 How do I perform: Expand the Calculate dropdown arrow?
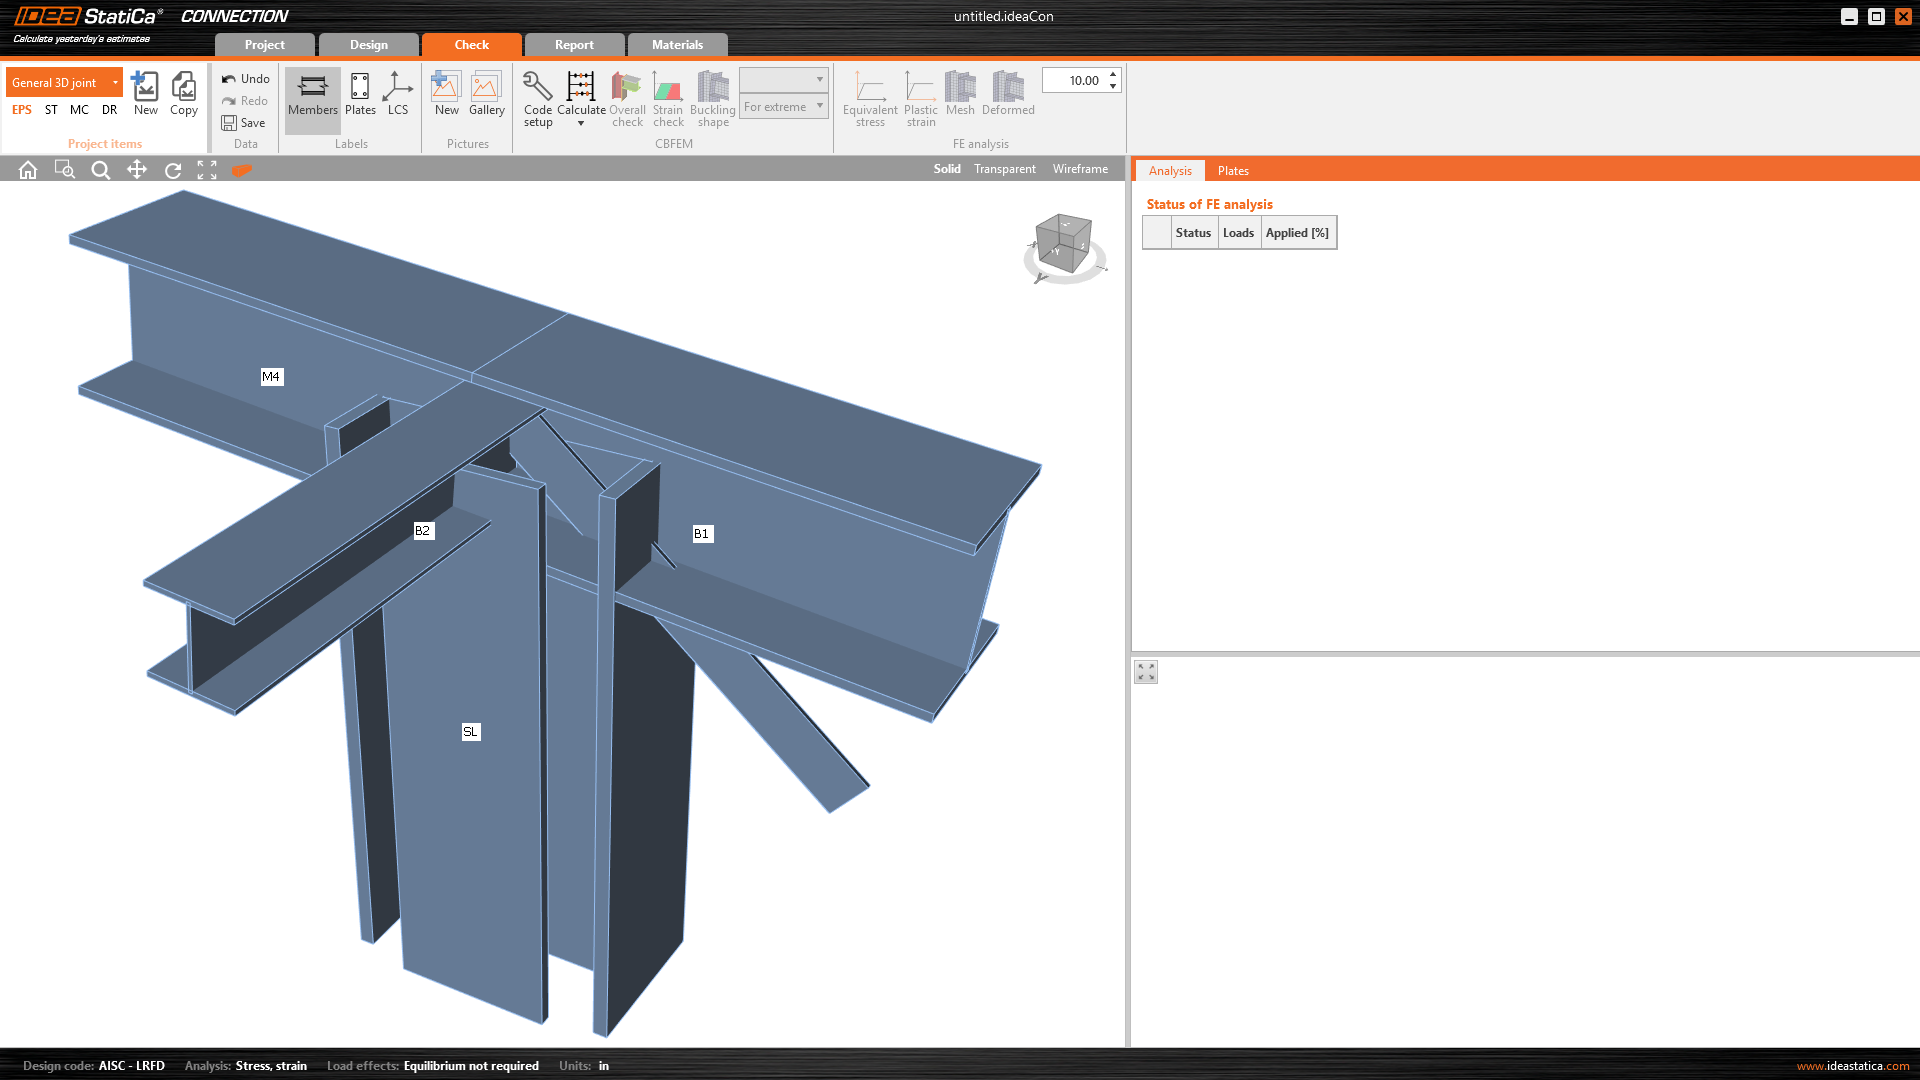tap(581, 124)
